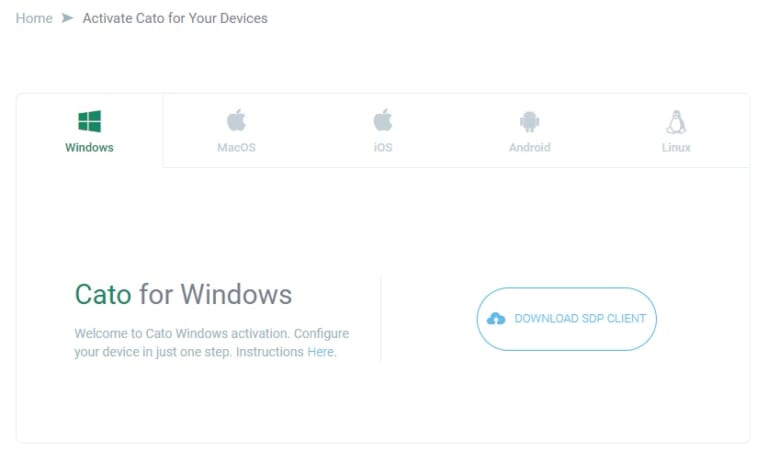Click the green 'Cato' word in heading
The image size is (768, 462).
tap(103, 294)
